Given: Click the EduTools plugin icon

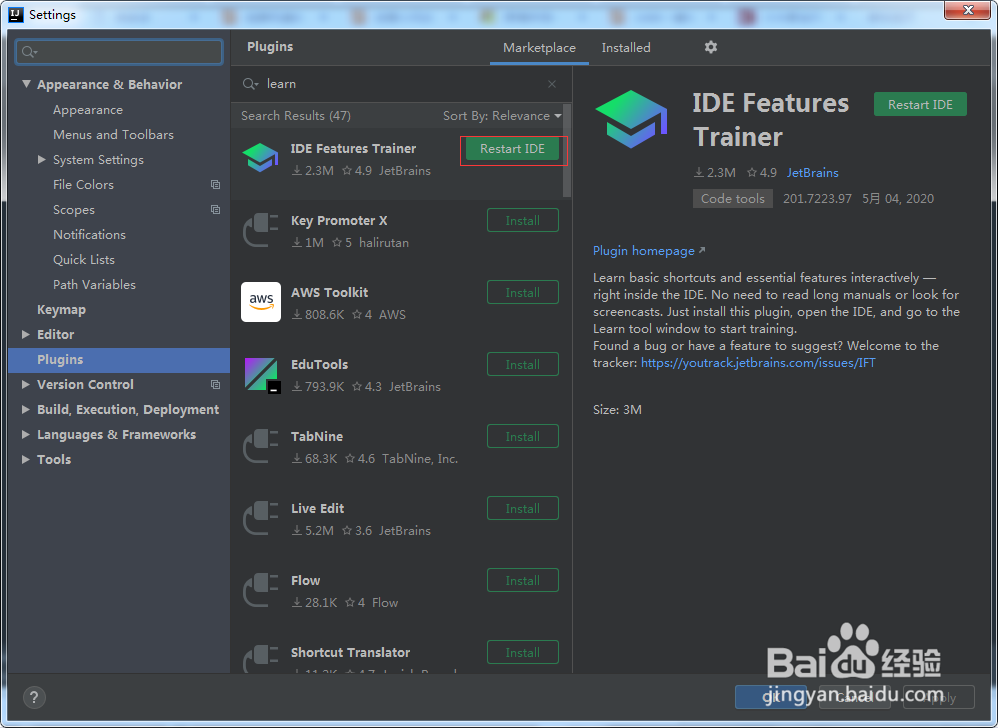Looking at the screenshot, I should 261,374.
